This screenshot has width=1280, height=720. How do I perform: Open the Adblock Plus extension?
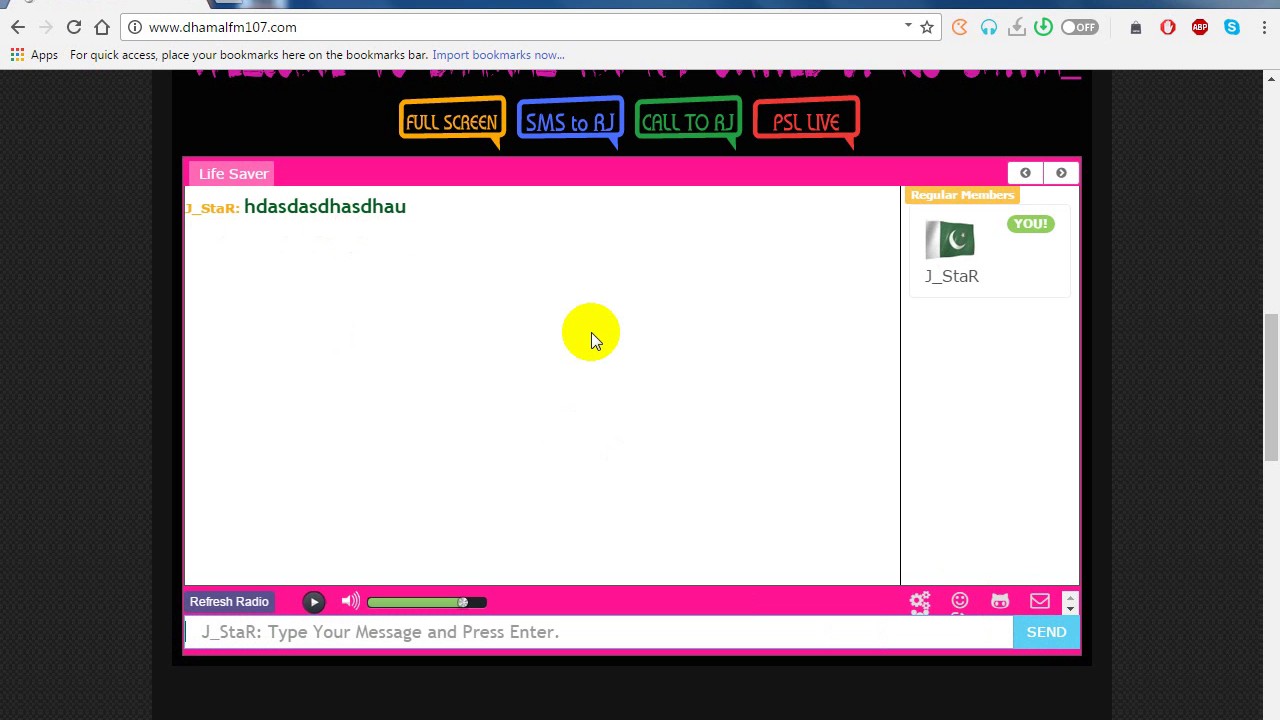click(x=1200, y=27)
